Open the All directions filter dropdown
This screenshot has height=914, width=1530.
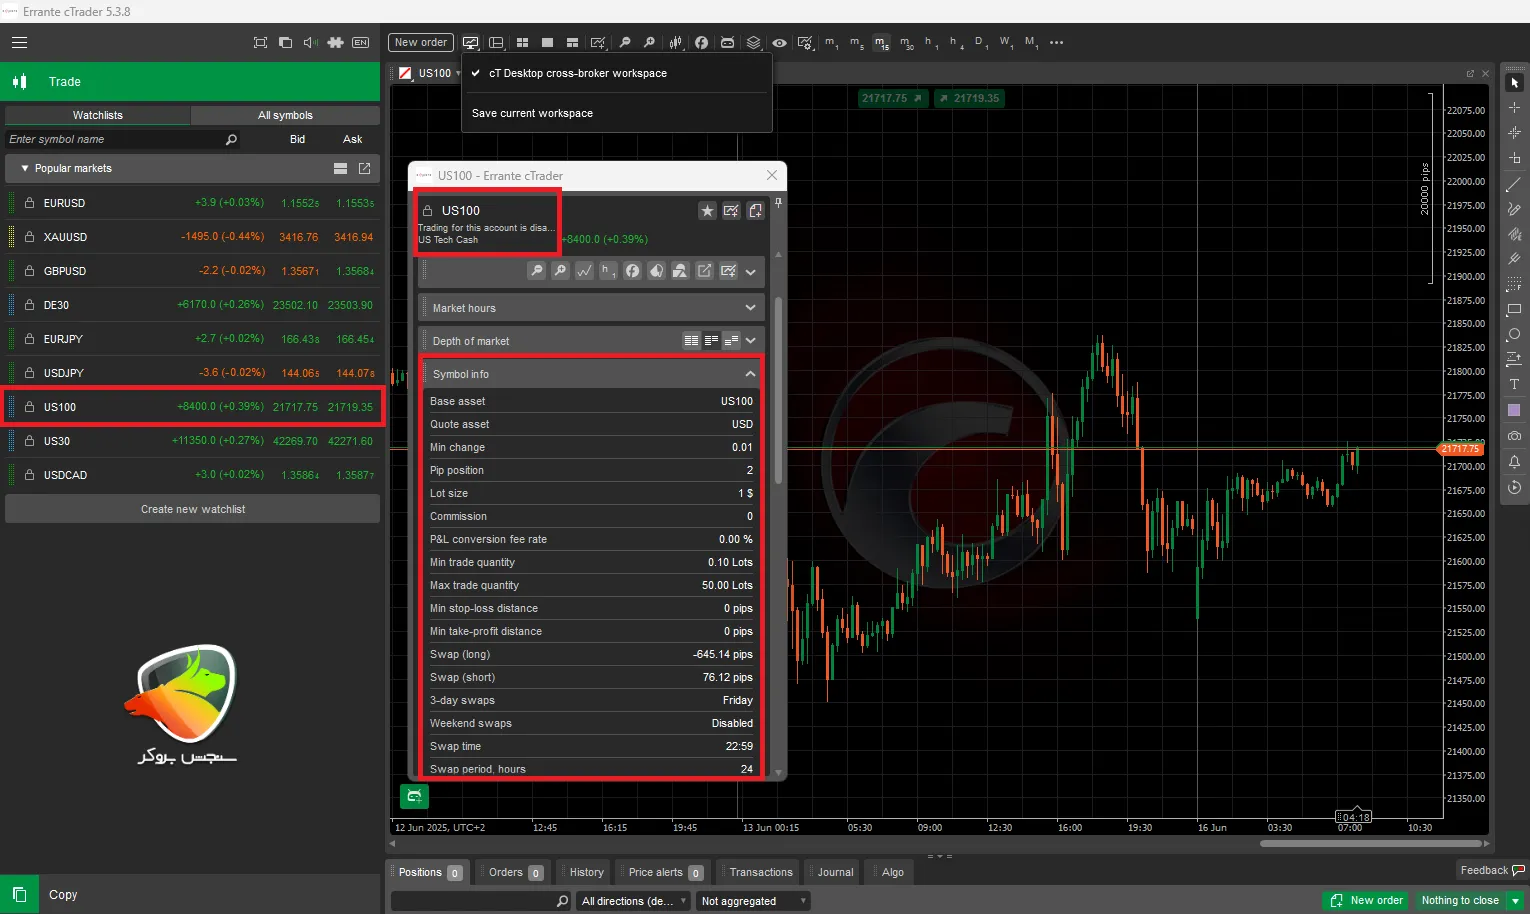coord(632,900)
